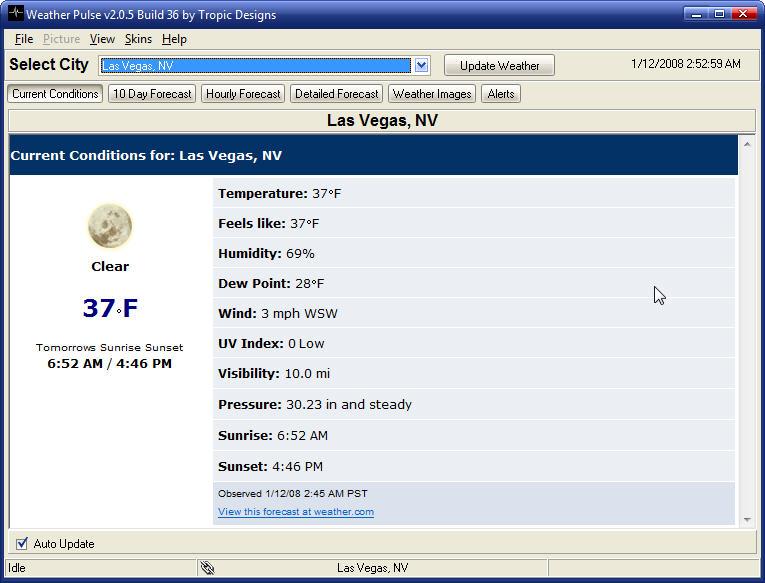
Task: Click the 6:52 AM / 4:46 PM times text
Action: [x=110, y=363]
